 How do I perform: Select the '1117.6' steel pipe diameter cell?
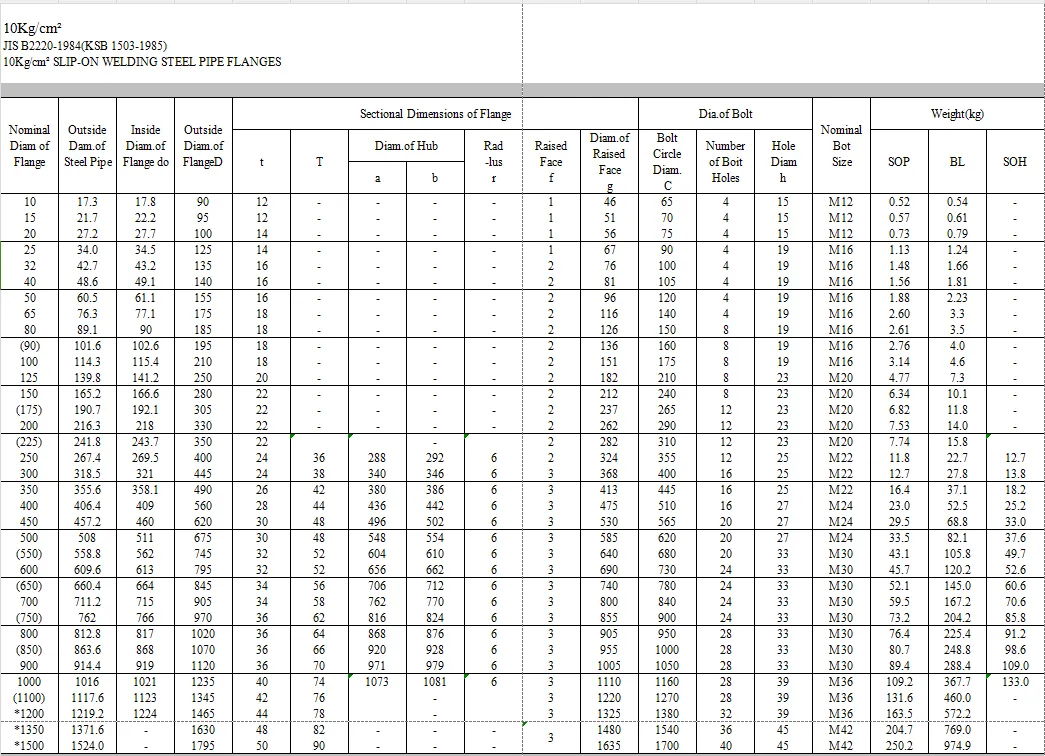tap(87, 698)
